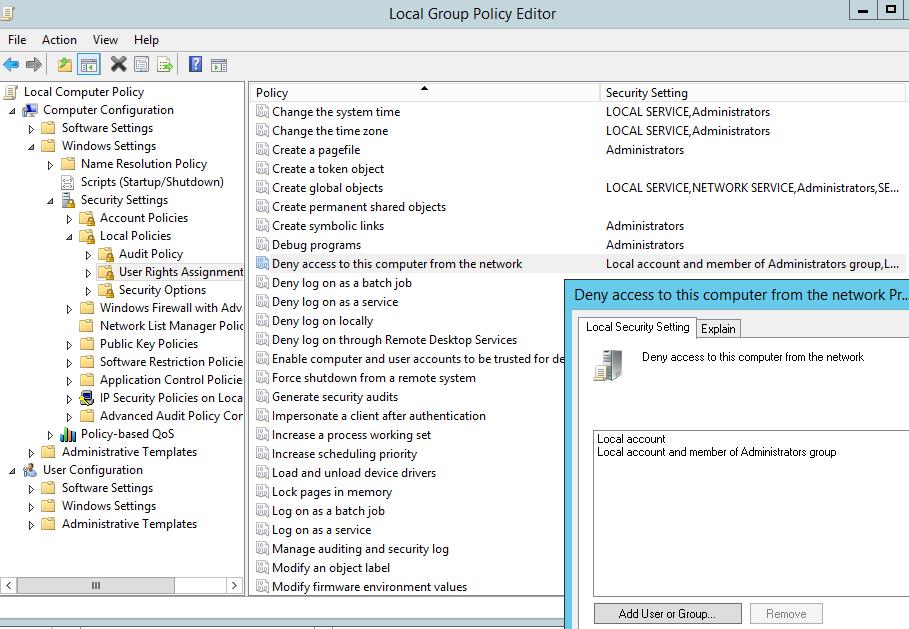Click the Export List toolbar icon
The height and width of the screenshot is (629, 909).
click(165, 64)
